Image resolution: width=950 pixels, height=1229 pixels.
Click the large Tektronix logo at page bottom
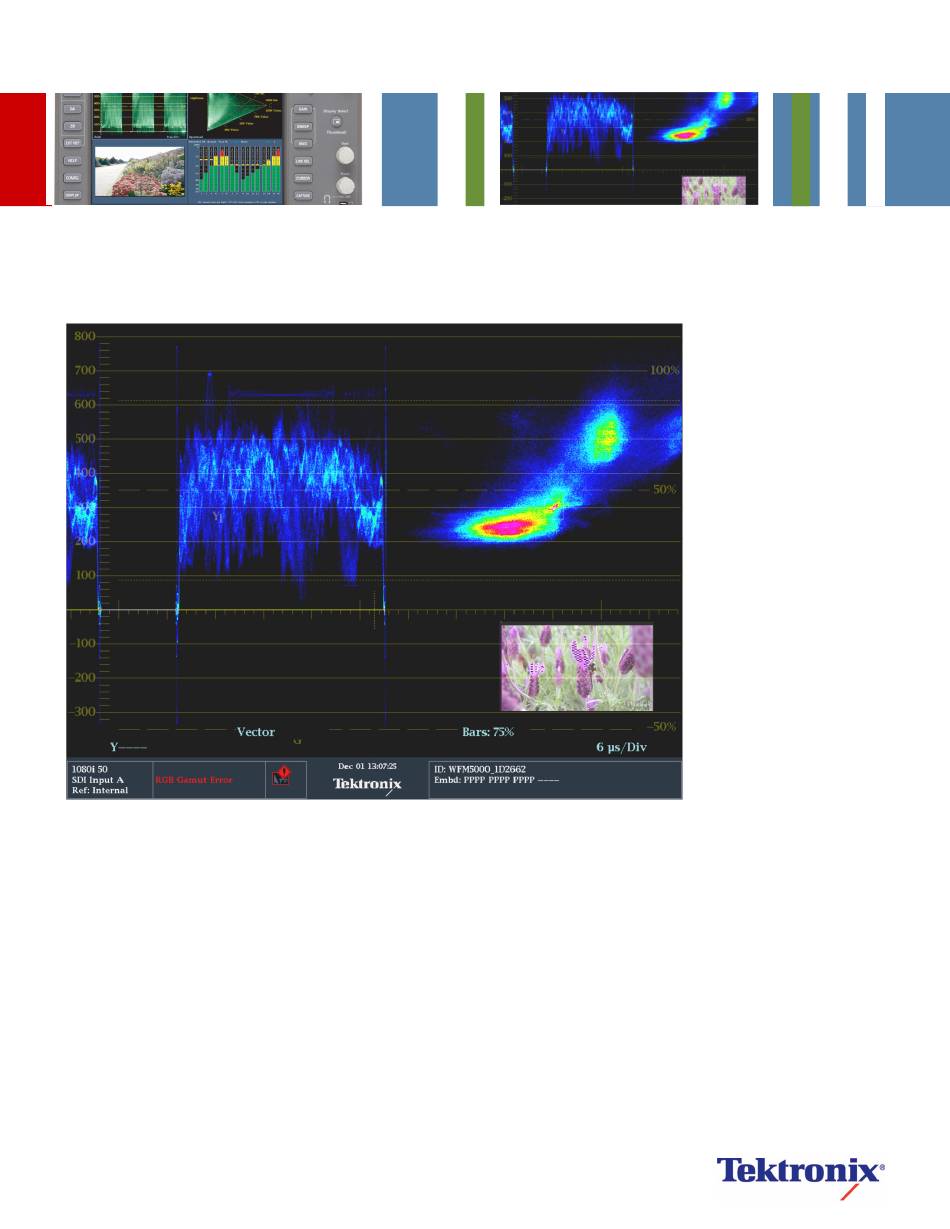pos(800,1172)
